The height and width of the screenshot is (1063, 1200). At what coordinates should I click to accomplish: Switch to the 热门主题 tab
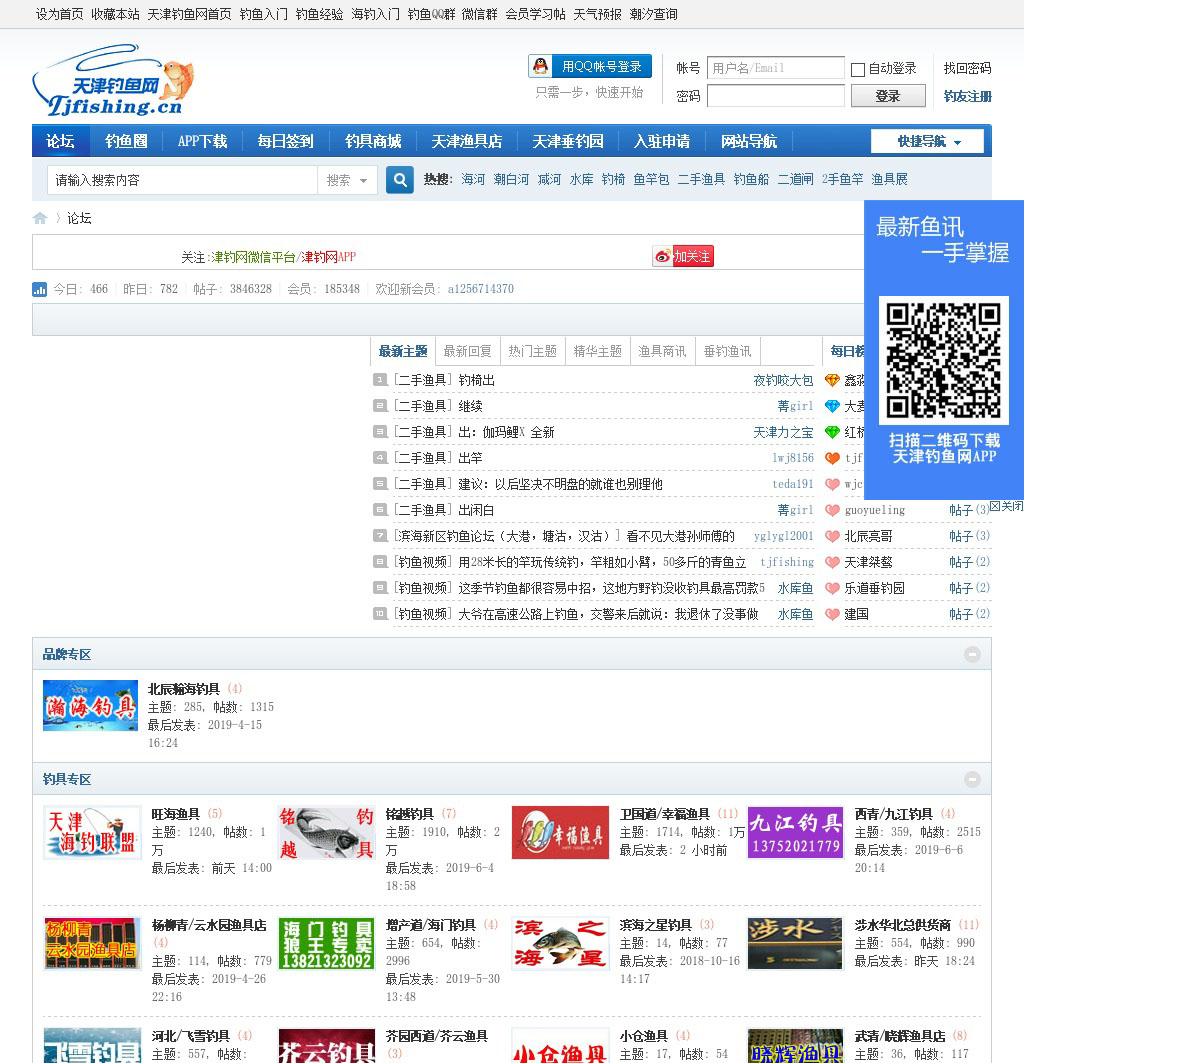click(532, 351)
